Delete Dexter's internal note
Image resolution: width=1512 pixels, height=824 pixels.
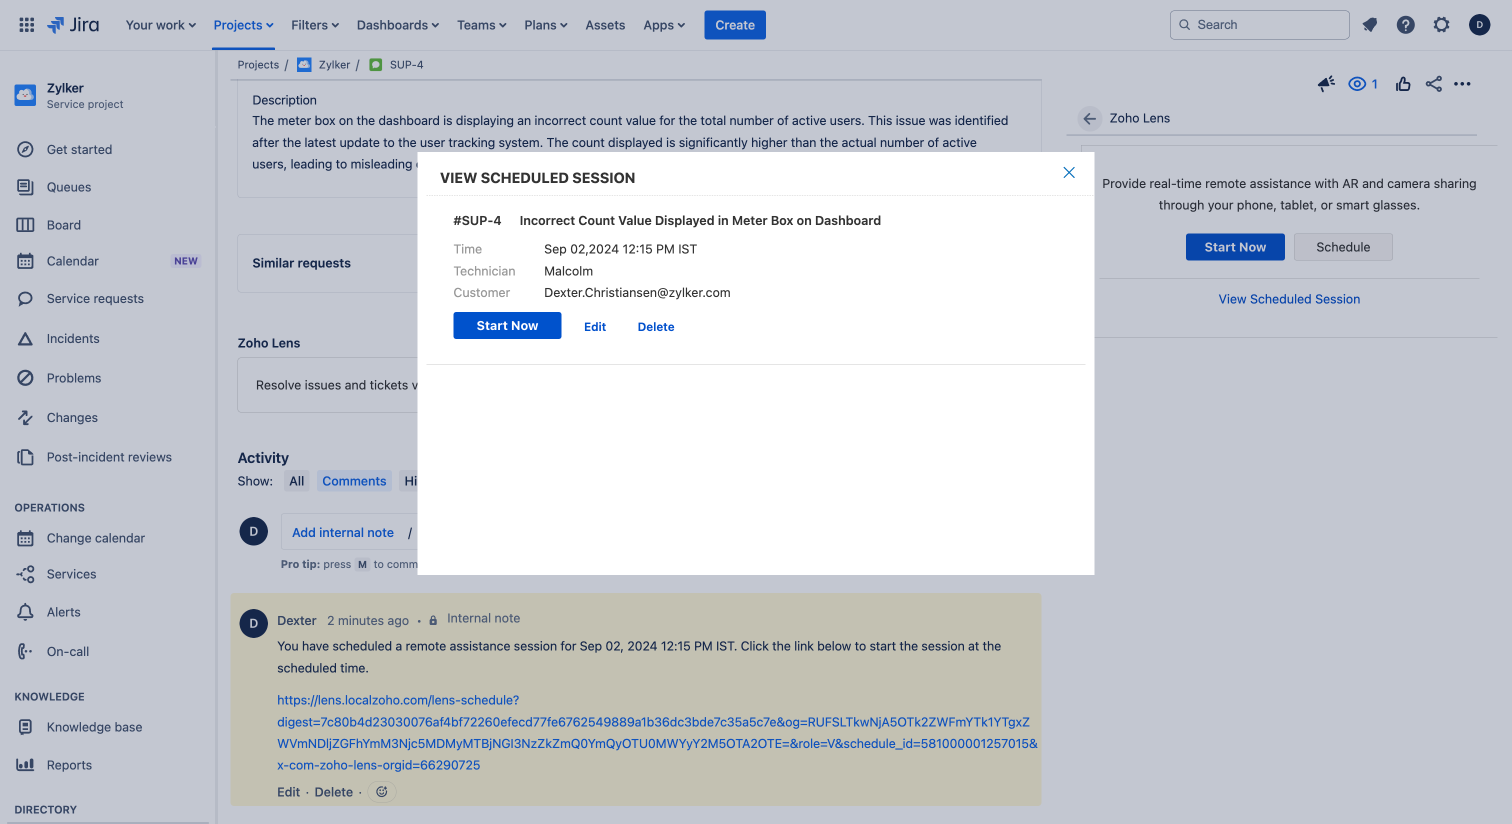tap(334, 792)
